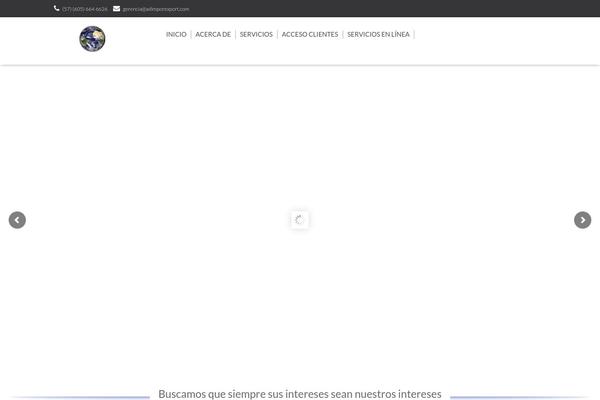
Task: Advance slider with right arrow button
Action: [x=582, y=220]
